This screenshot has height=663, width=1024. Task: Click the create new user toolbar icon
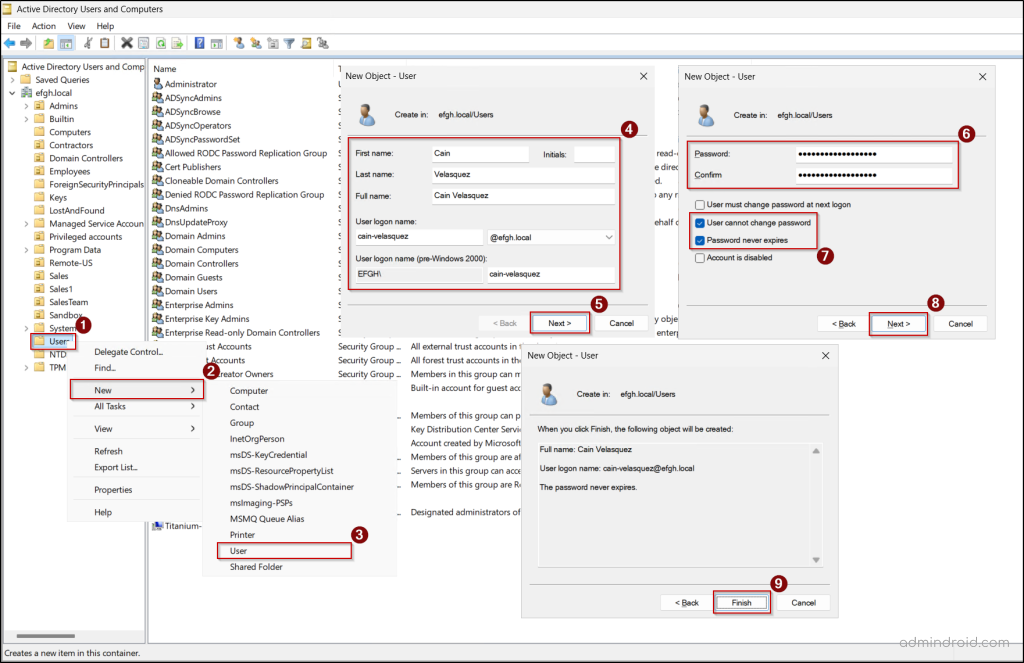point(239,43)
